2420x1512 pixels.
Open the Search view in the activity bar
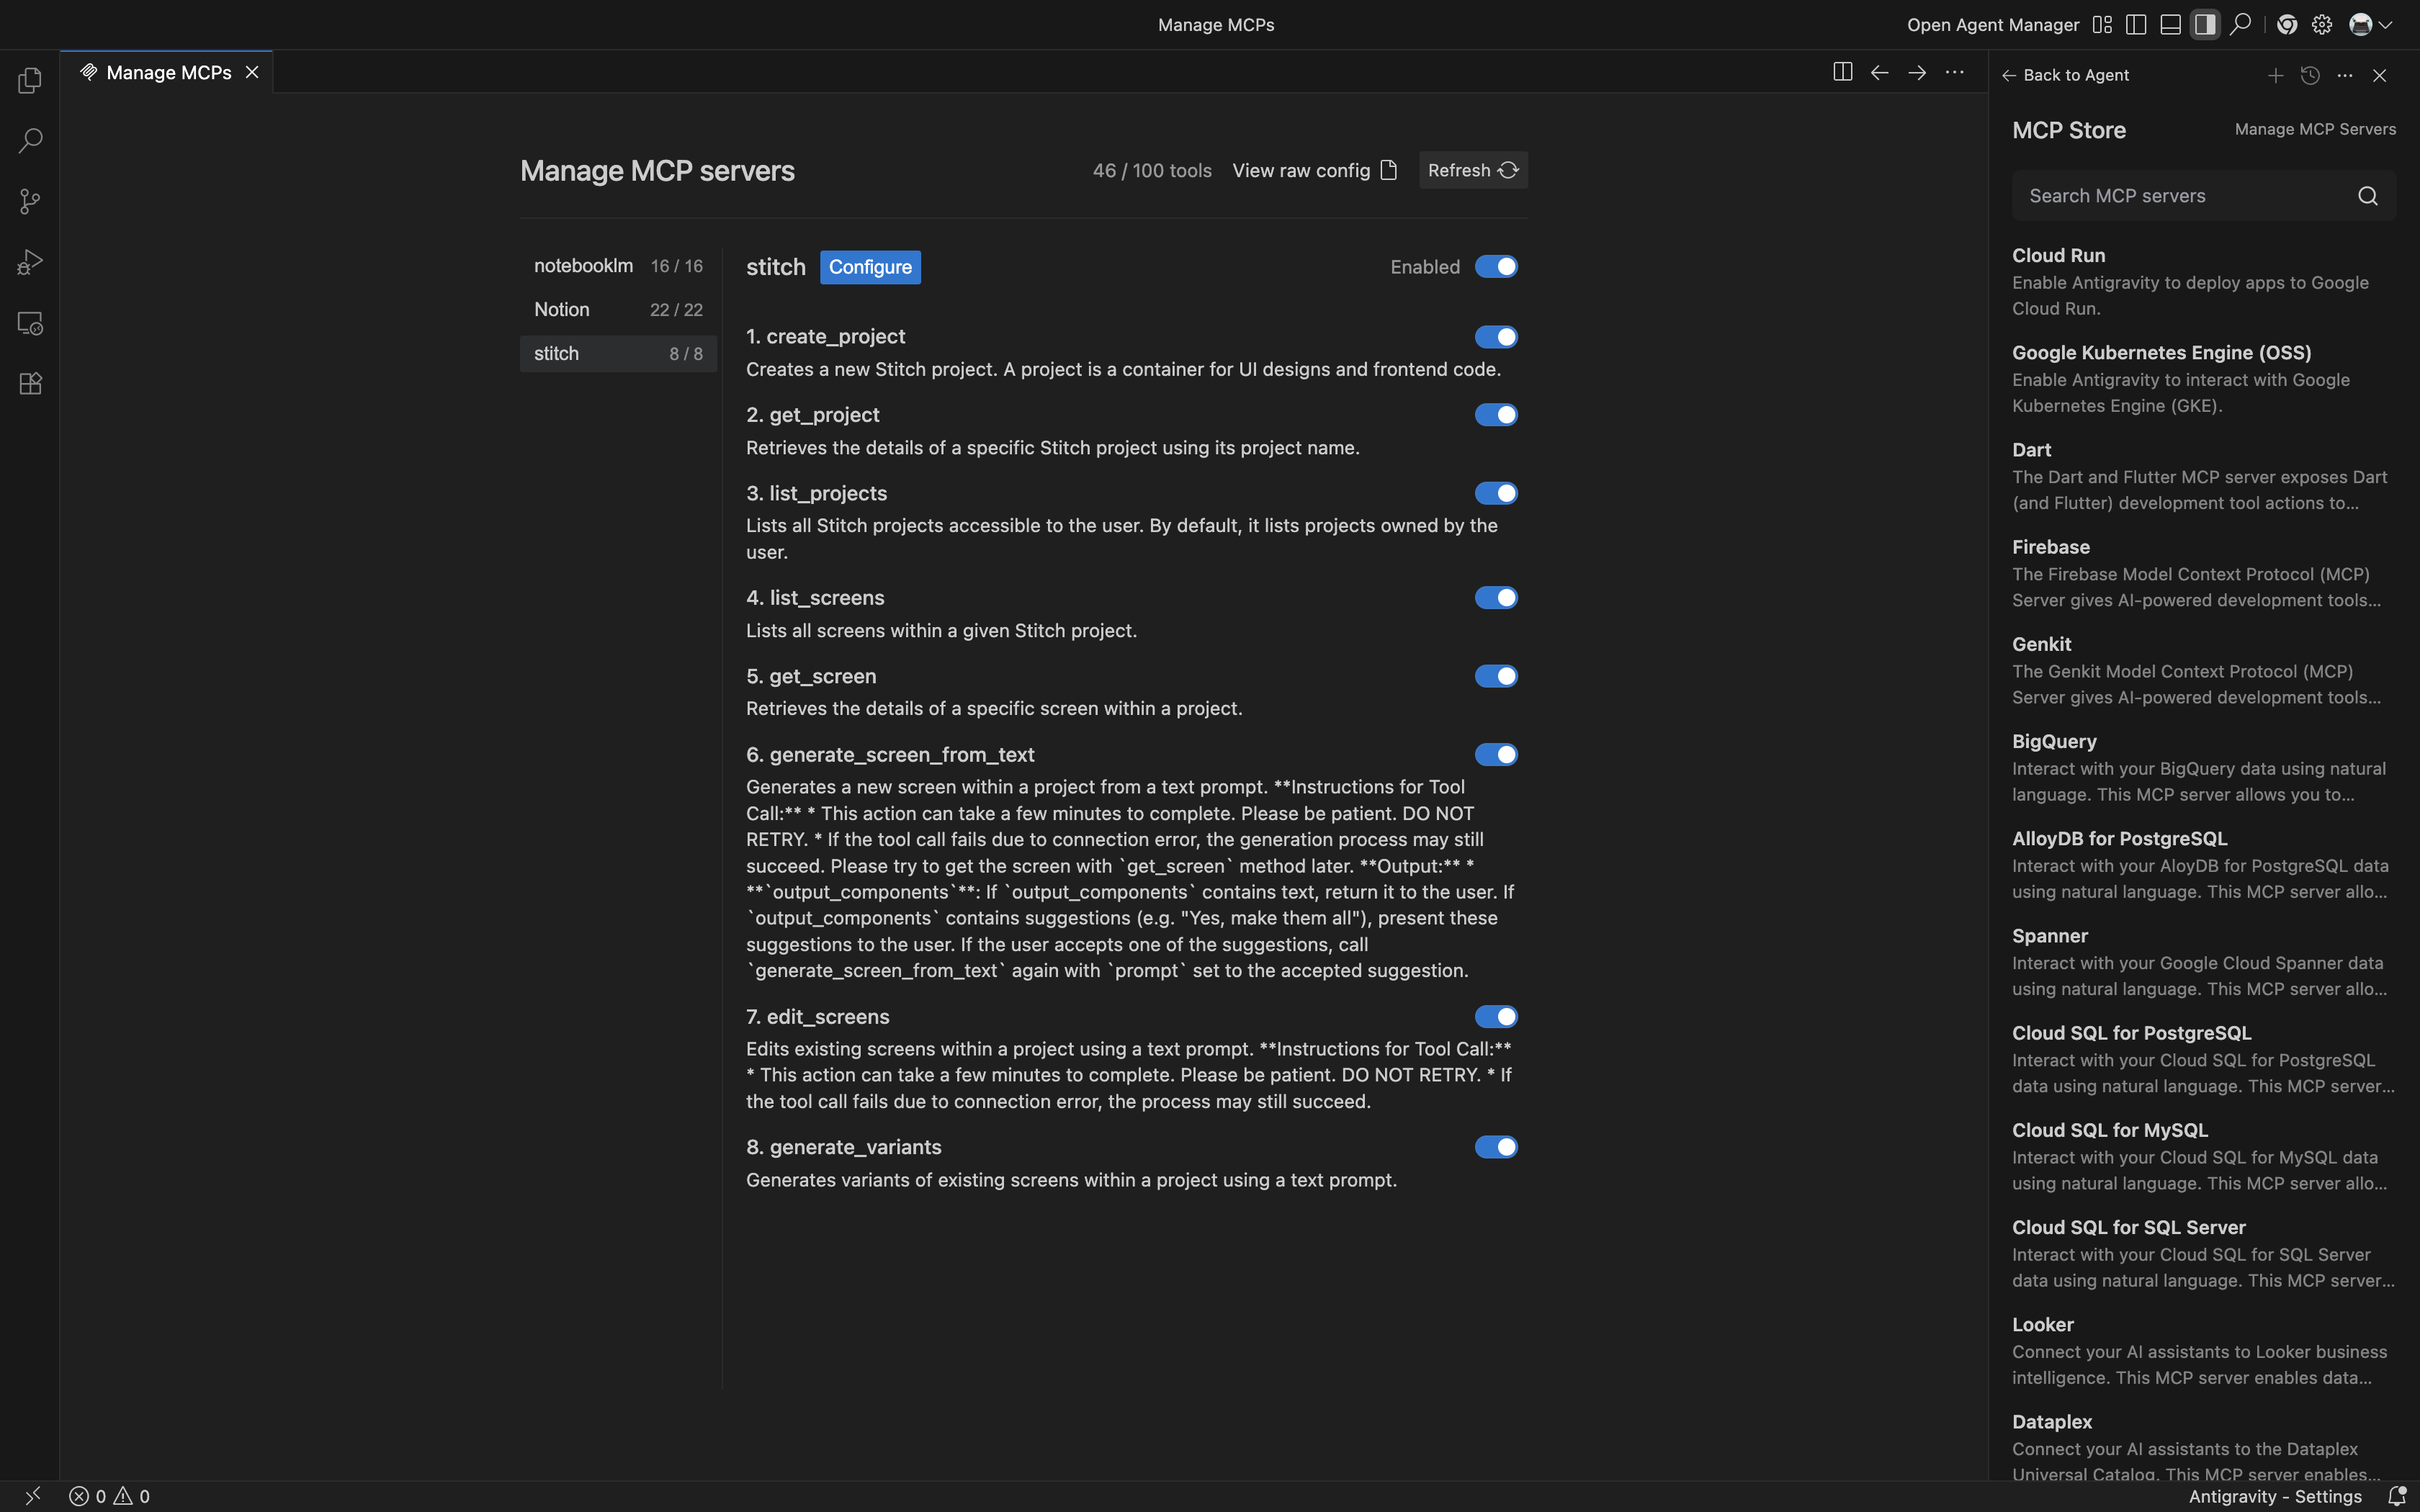coord(30,141)
